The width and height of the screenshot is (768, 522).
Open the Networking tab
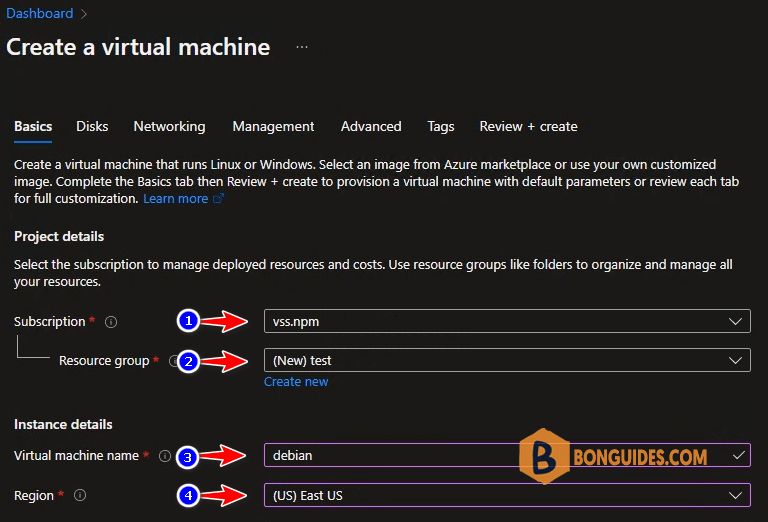click(x=169, y=126)
